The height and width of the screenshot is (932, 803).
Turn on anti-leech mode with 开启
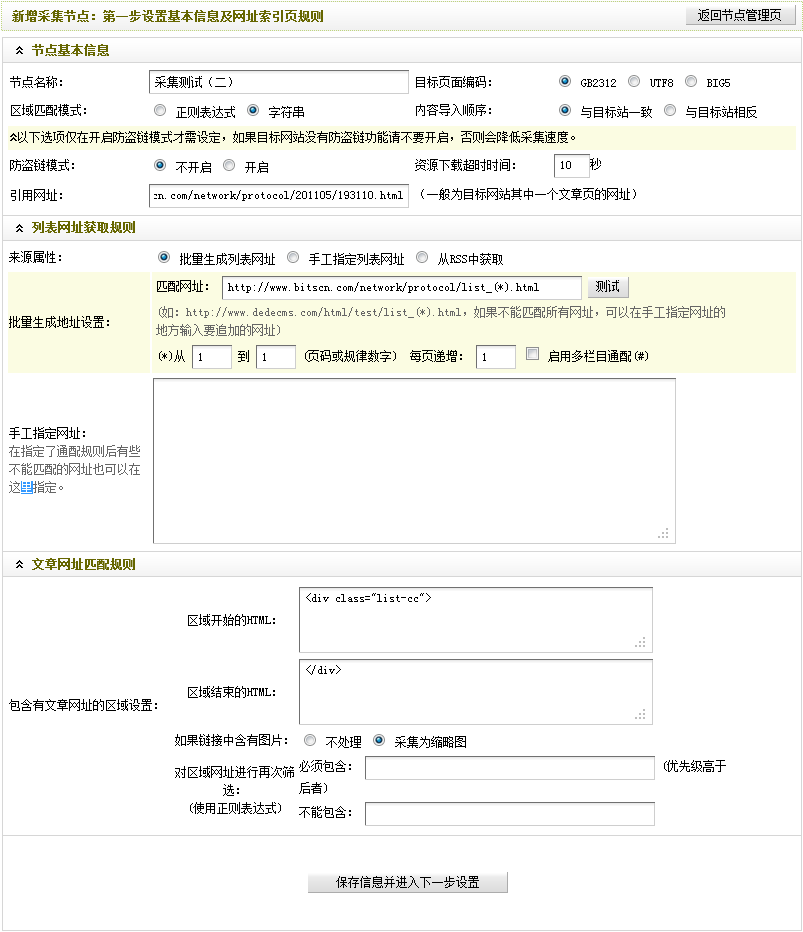coord(229,166)
